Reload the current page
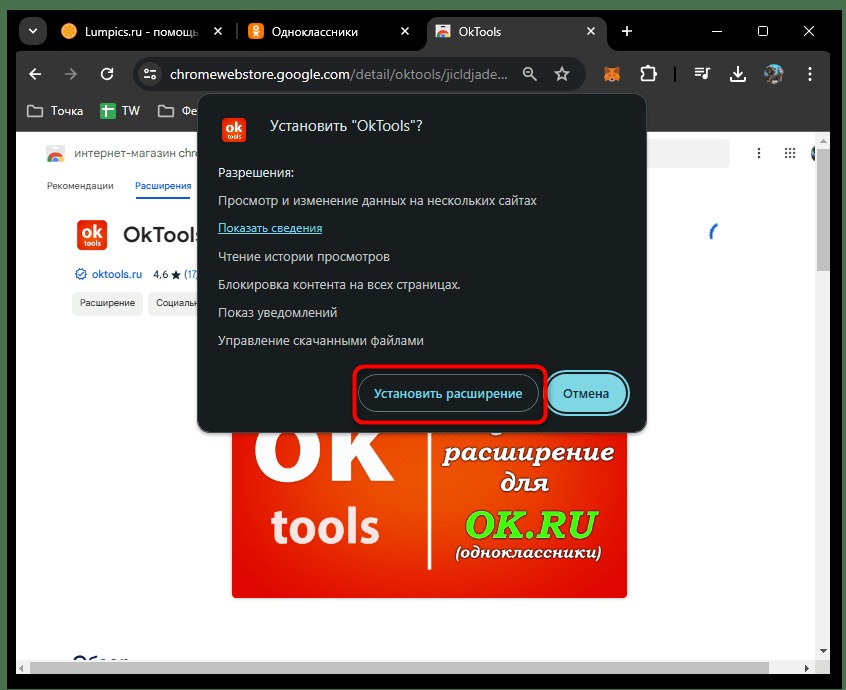This screenshot has height=690, width=846. tap(107, 74)
